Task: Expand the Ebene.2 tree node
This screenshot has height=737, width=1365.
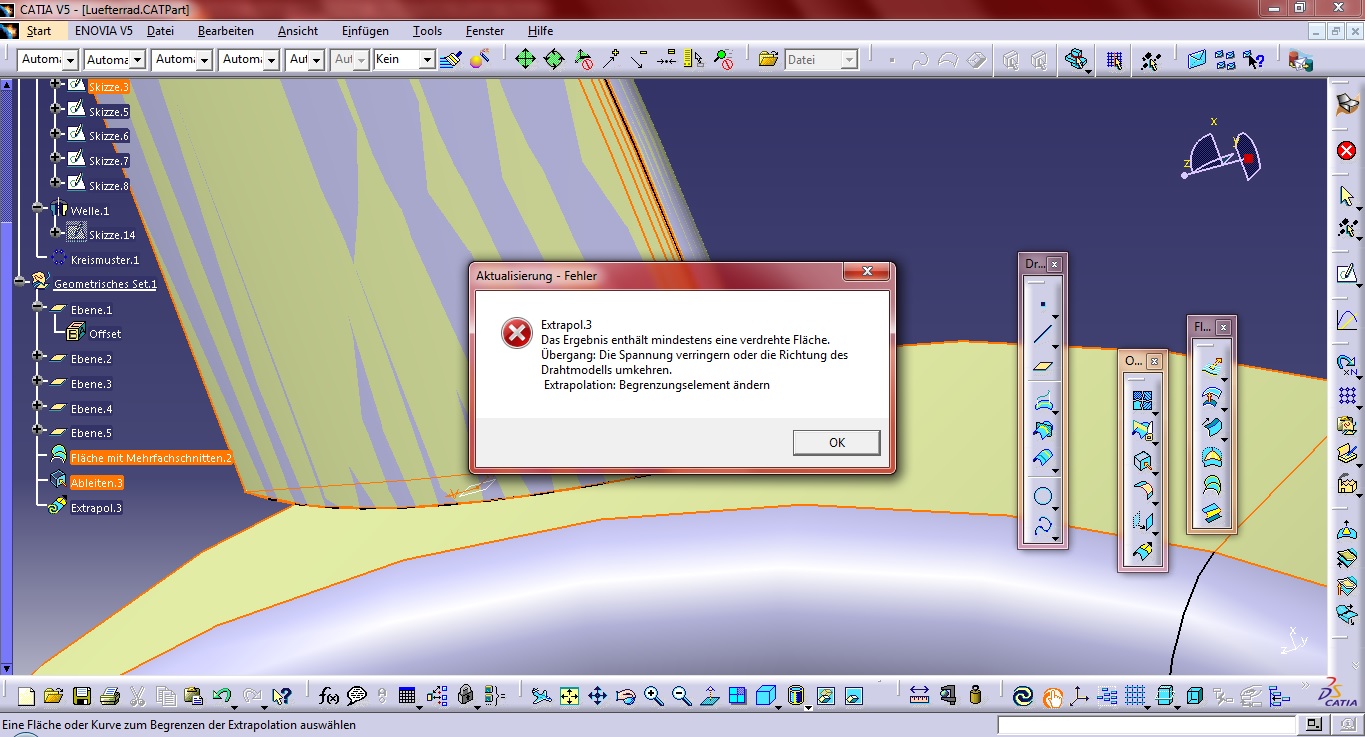Action: [38, 357]
